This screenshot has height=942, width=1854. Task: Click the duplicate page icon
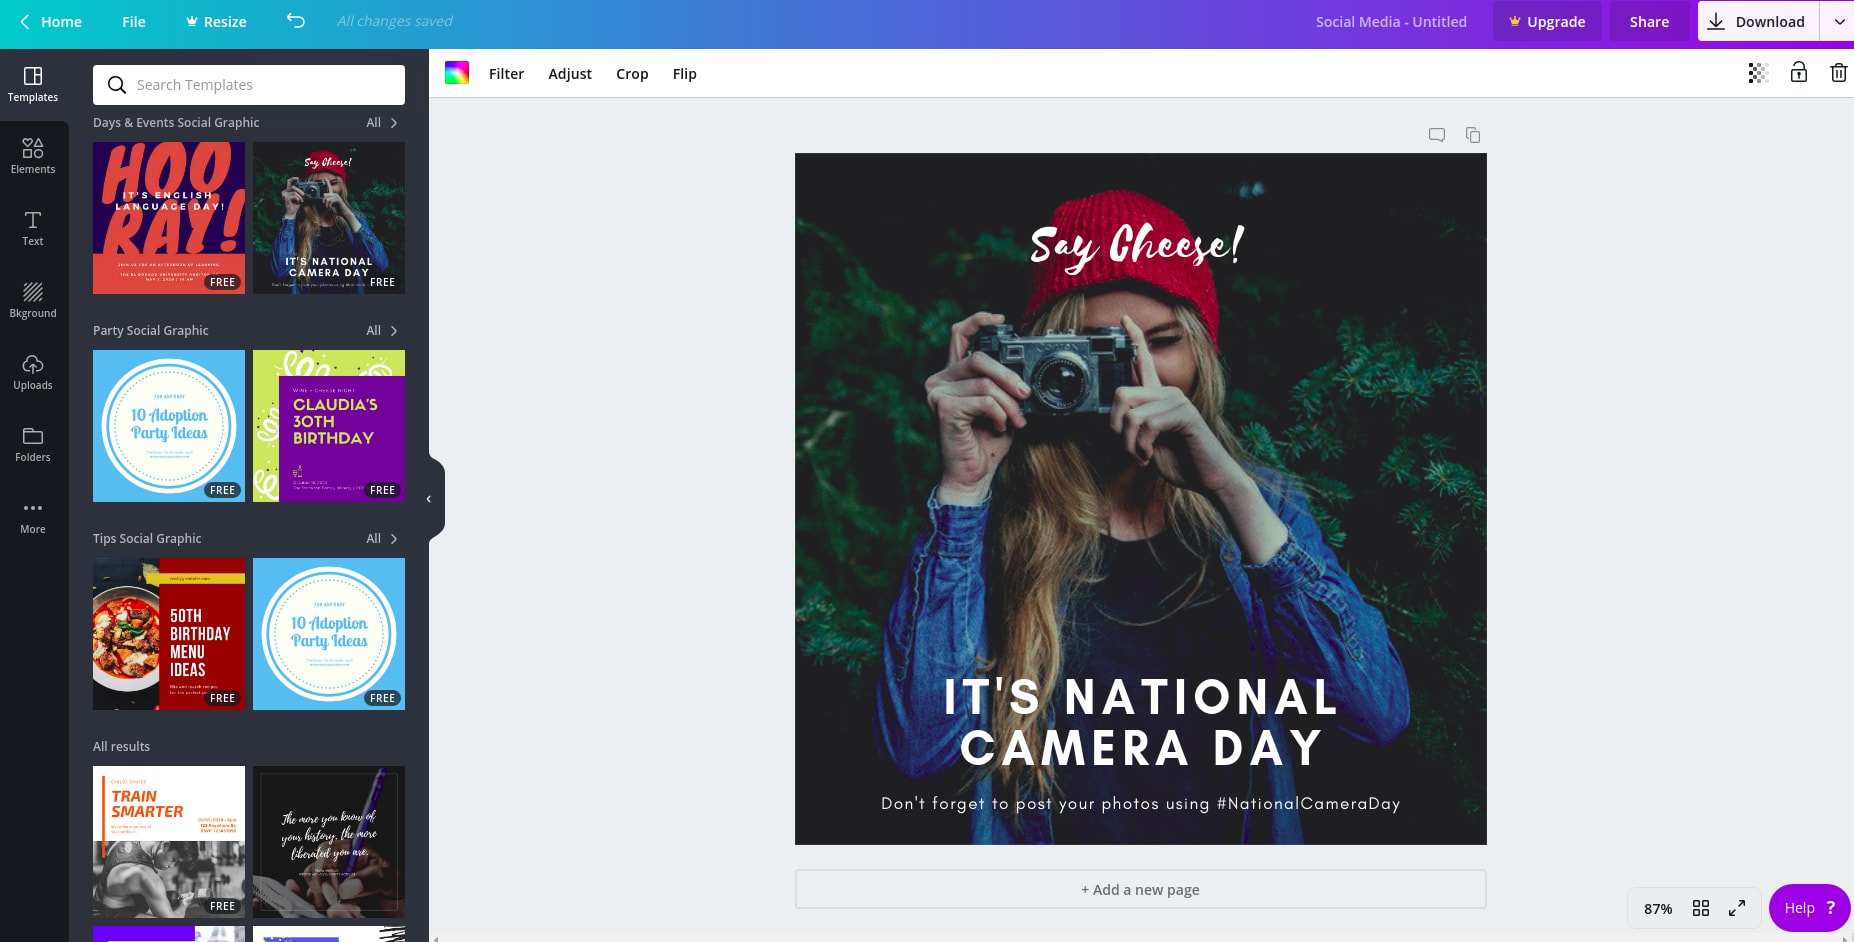click(x=1473, y=135)
